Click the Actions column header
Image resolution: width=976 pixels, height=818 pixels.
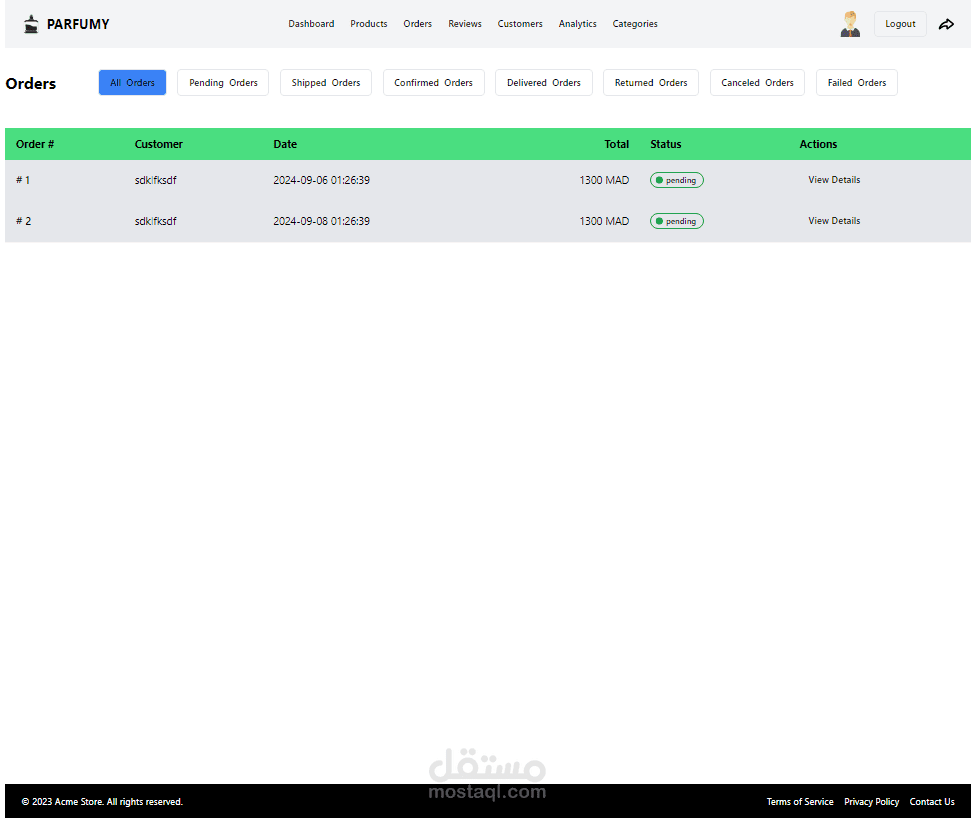(x=818, y=144)
